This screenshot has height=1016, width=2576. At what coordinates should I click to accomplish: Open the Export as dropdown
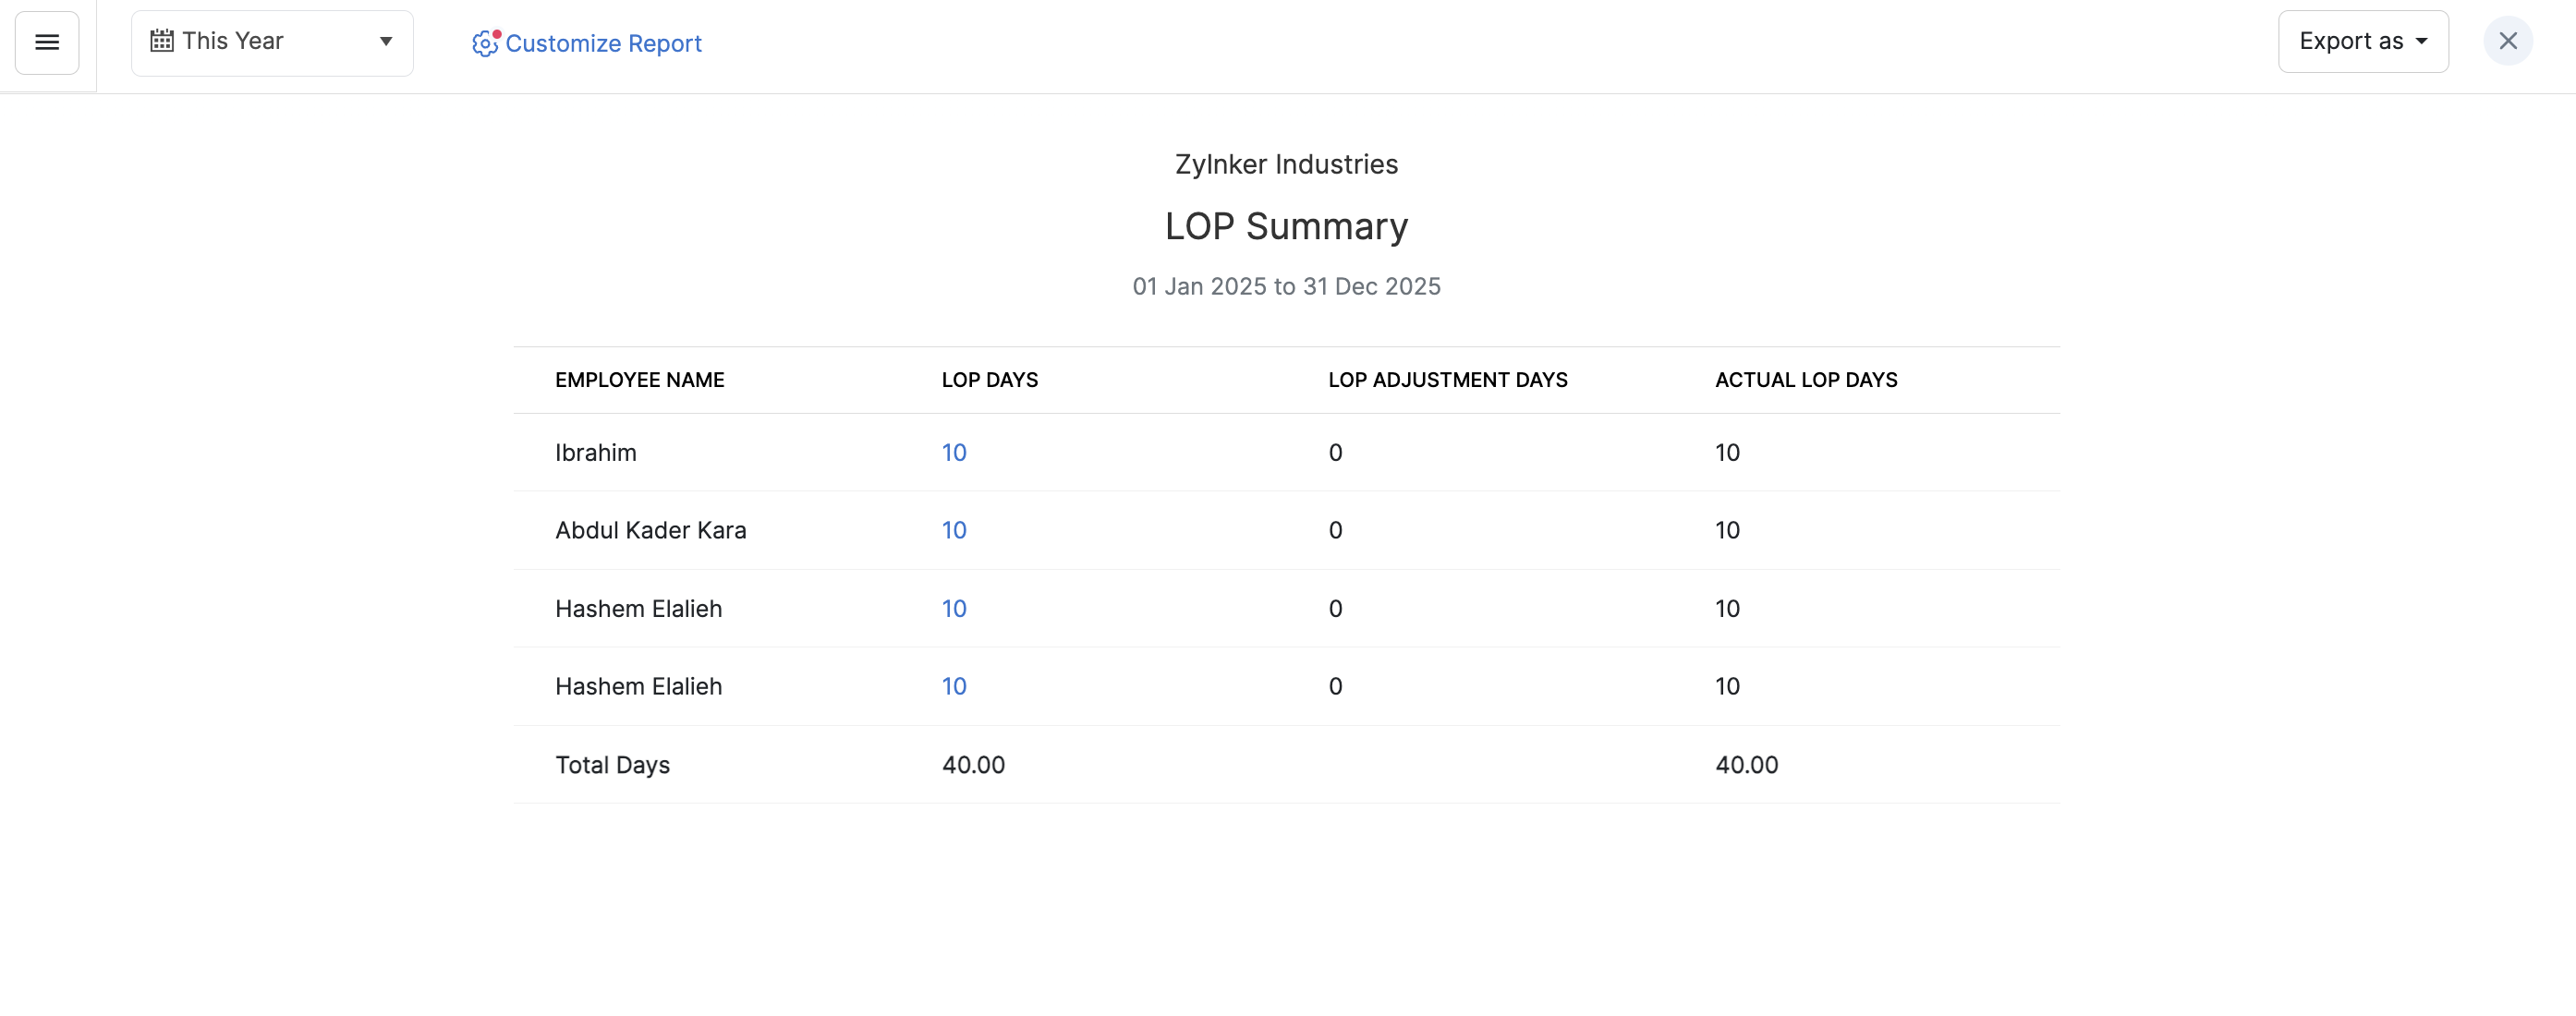(2362, 41)
